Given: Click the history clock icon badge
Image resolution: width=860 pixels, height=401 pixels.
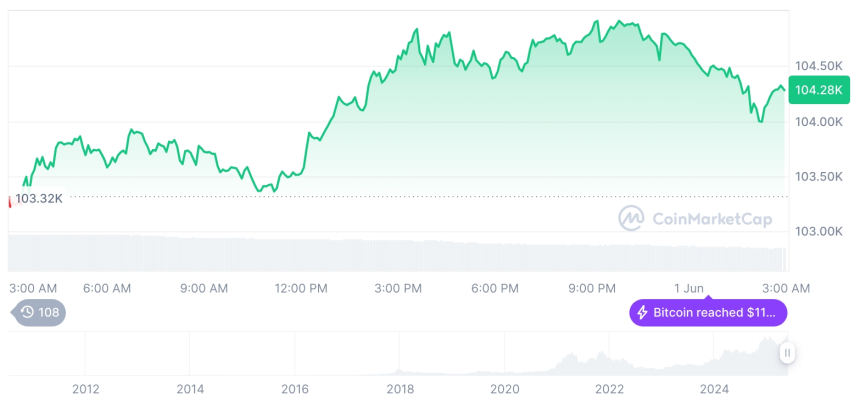Looking at the screenshot, I should [27, 312].
